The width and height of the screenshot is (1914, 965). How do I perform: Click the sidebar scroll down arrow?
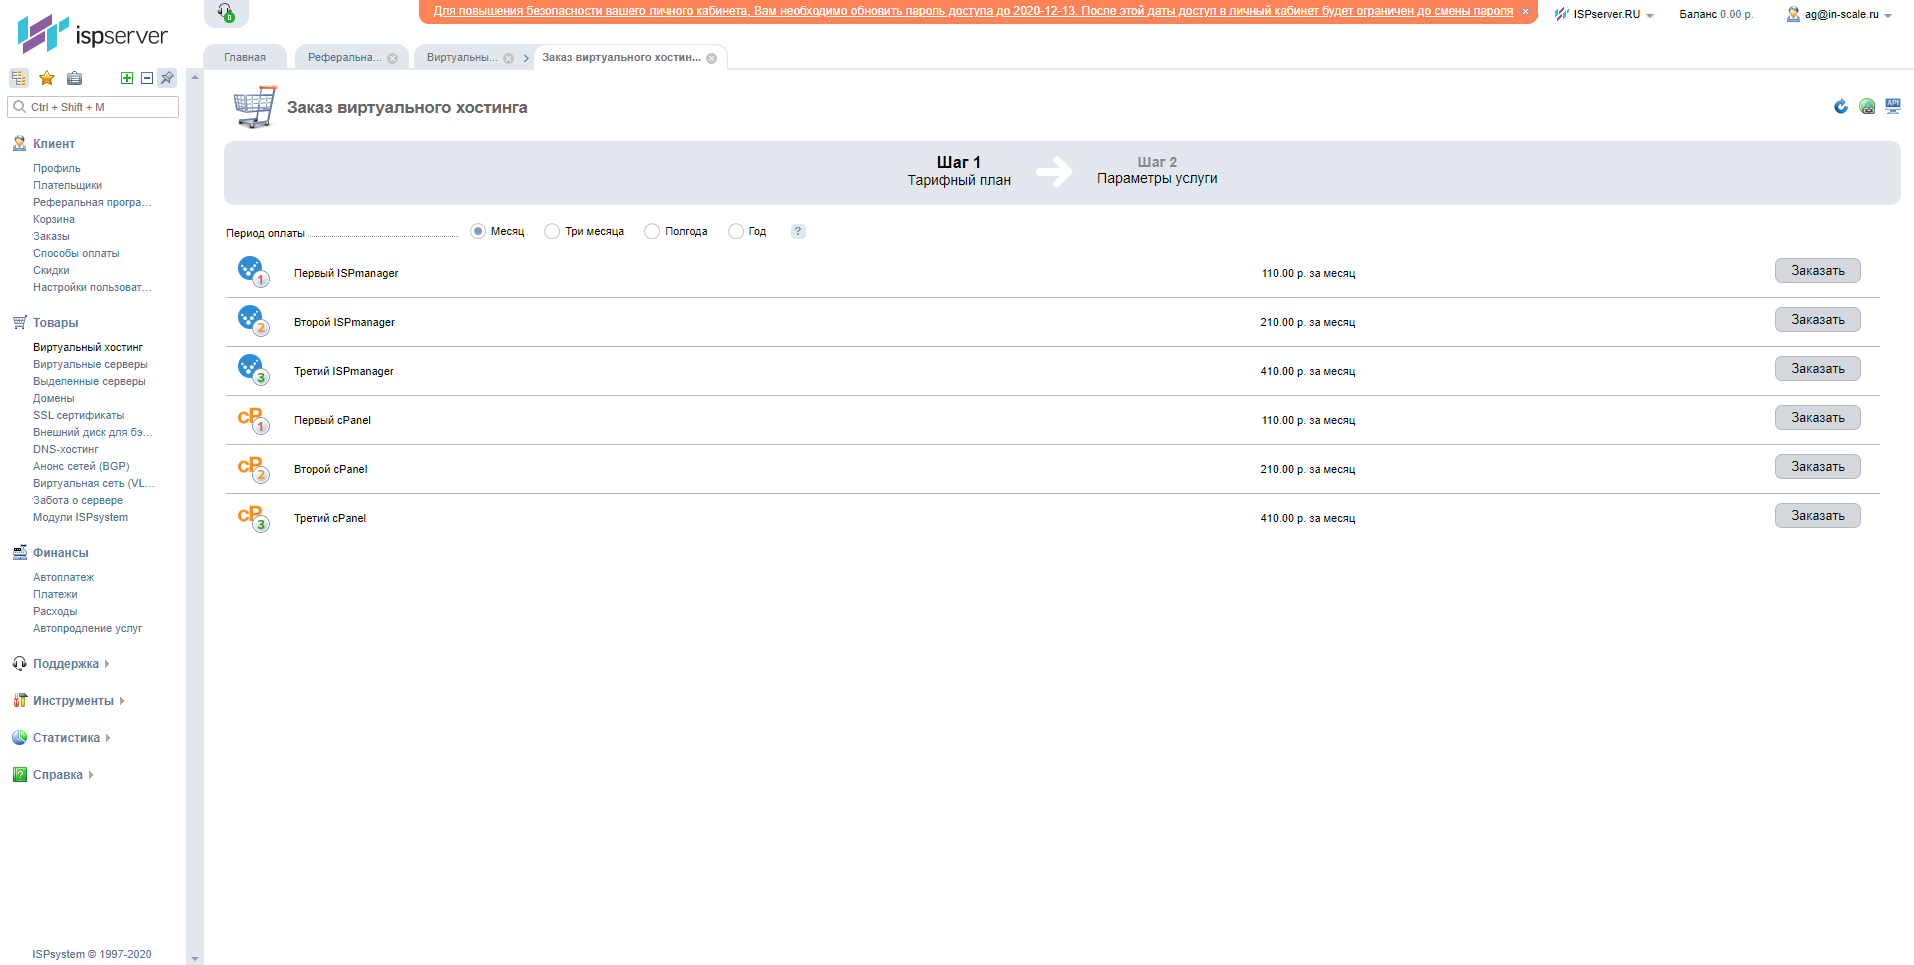(x=195, y=958)
